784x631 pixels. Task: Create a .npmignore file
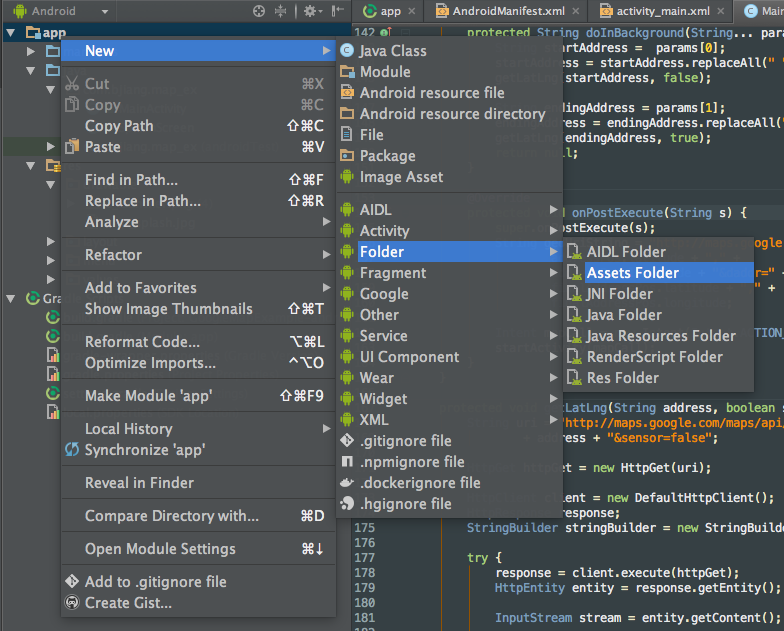(449, 462)
